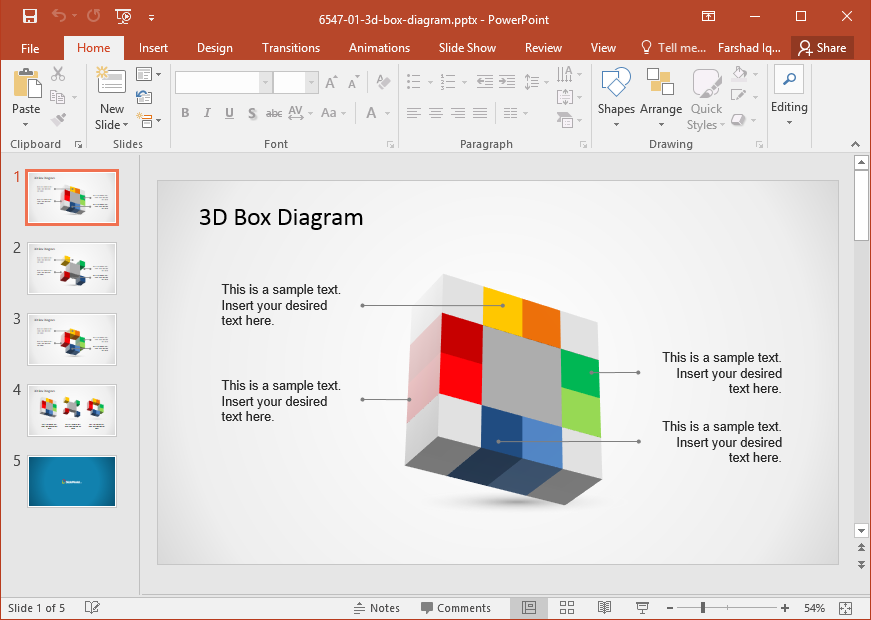Switch to the Transitions tab
This screenshot has width=871, height=620.
coord(291,48)
